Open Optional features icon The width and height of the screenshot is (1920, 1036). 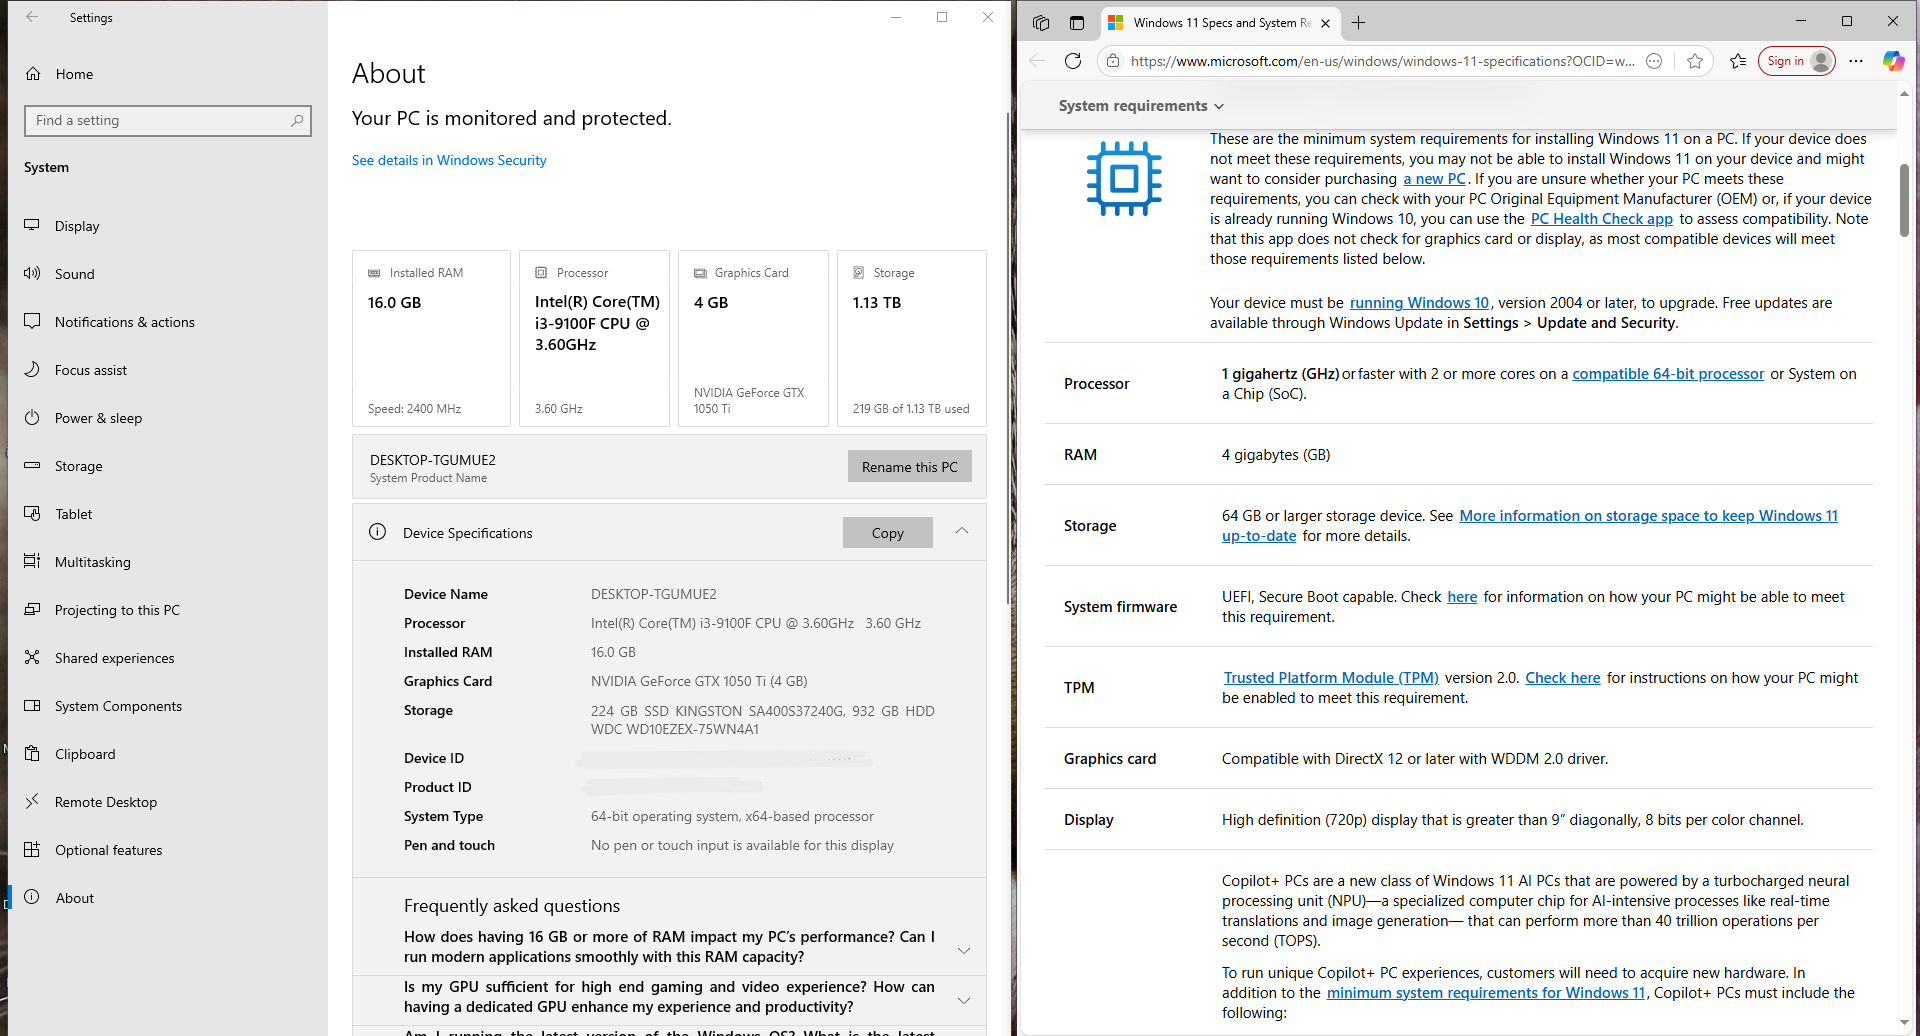pyautogui.click(x=32, y=849)
